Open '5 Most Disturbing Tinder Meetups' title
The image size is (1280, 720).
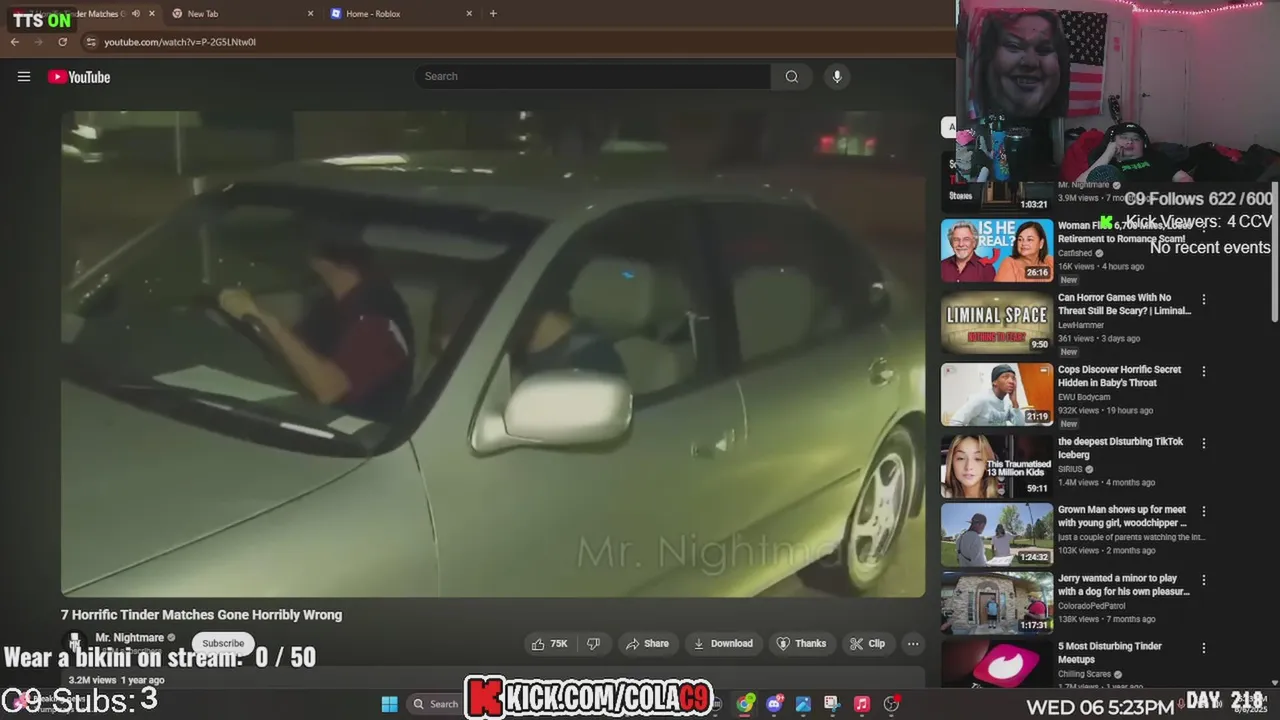pyautogui.click(x=1110, y=653)
